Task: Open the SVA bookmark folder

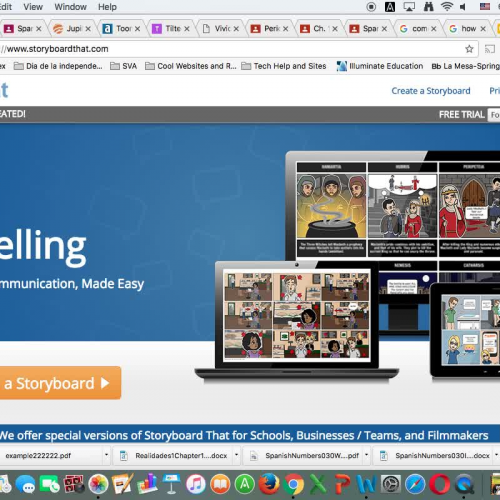Action: (124, 66)
